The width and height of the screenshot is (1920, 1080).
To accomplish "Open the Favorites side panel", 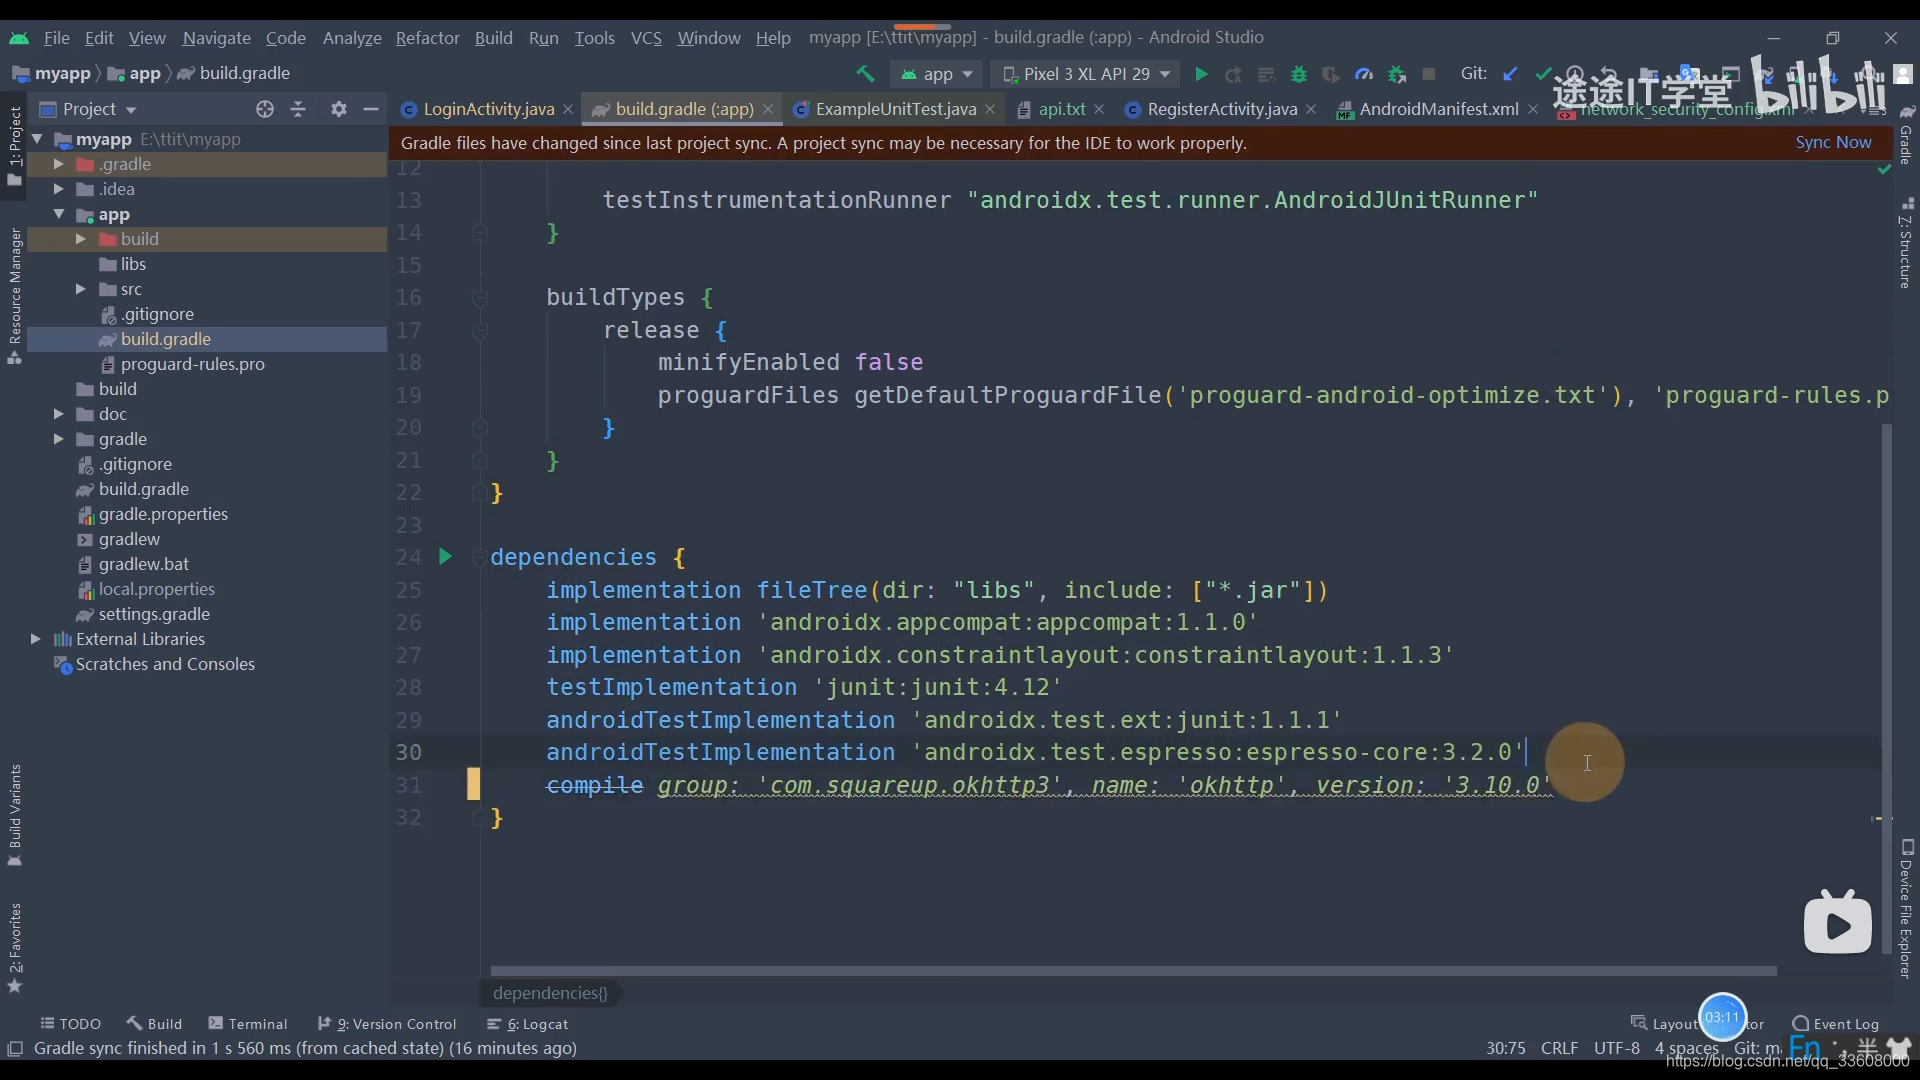I will [x=15, y=947].
